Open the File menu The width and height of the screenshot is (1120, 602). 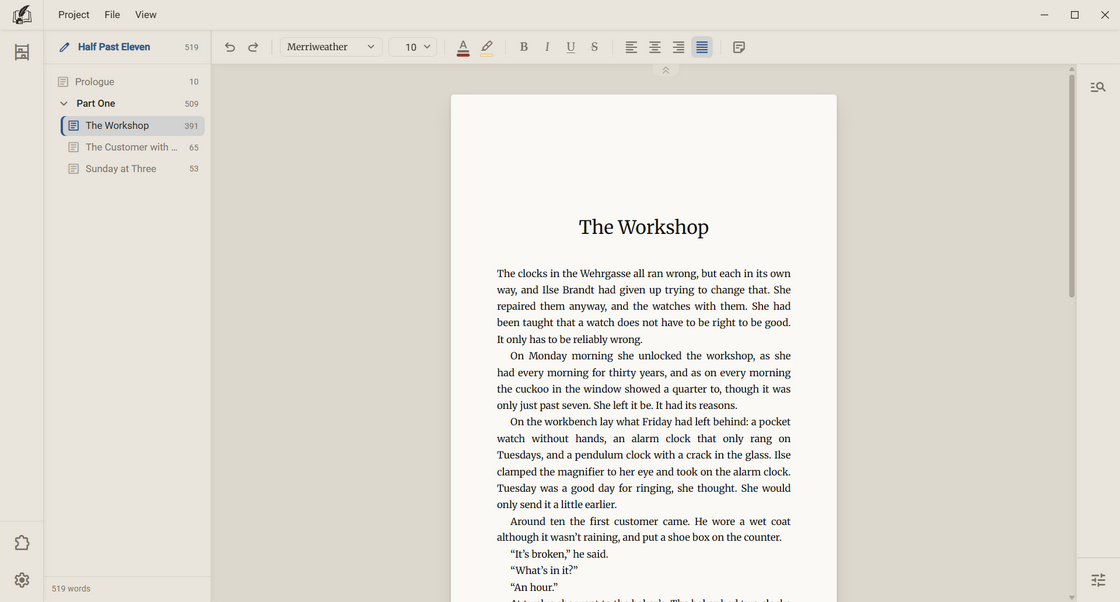tap(112, 14)
